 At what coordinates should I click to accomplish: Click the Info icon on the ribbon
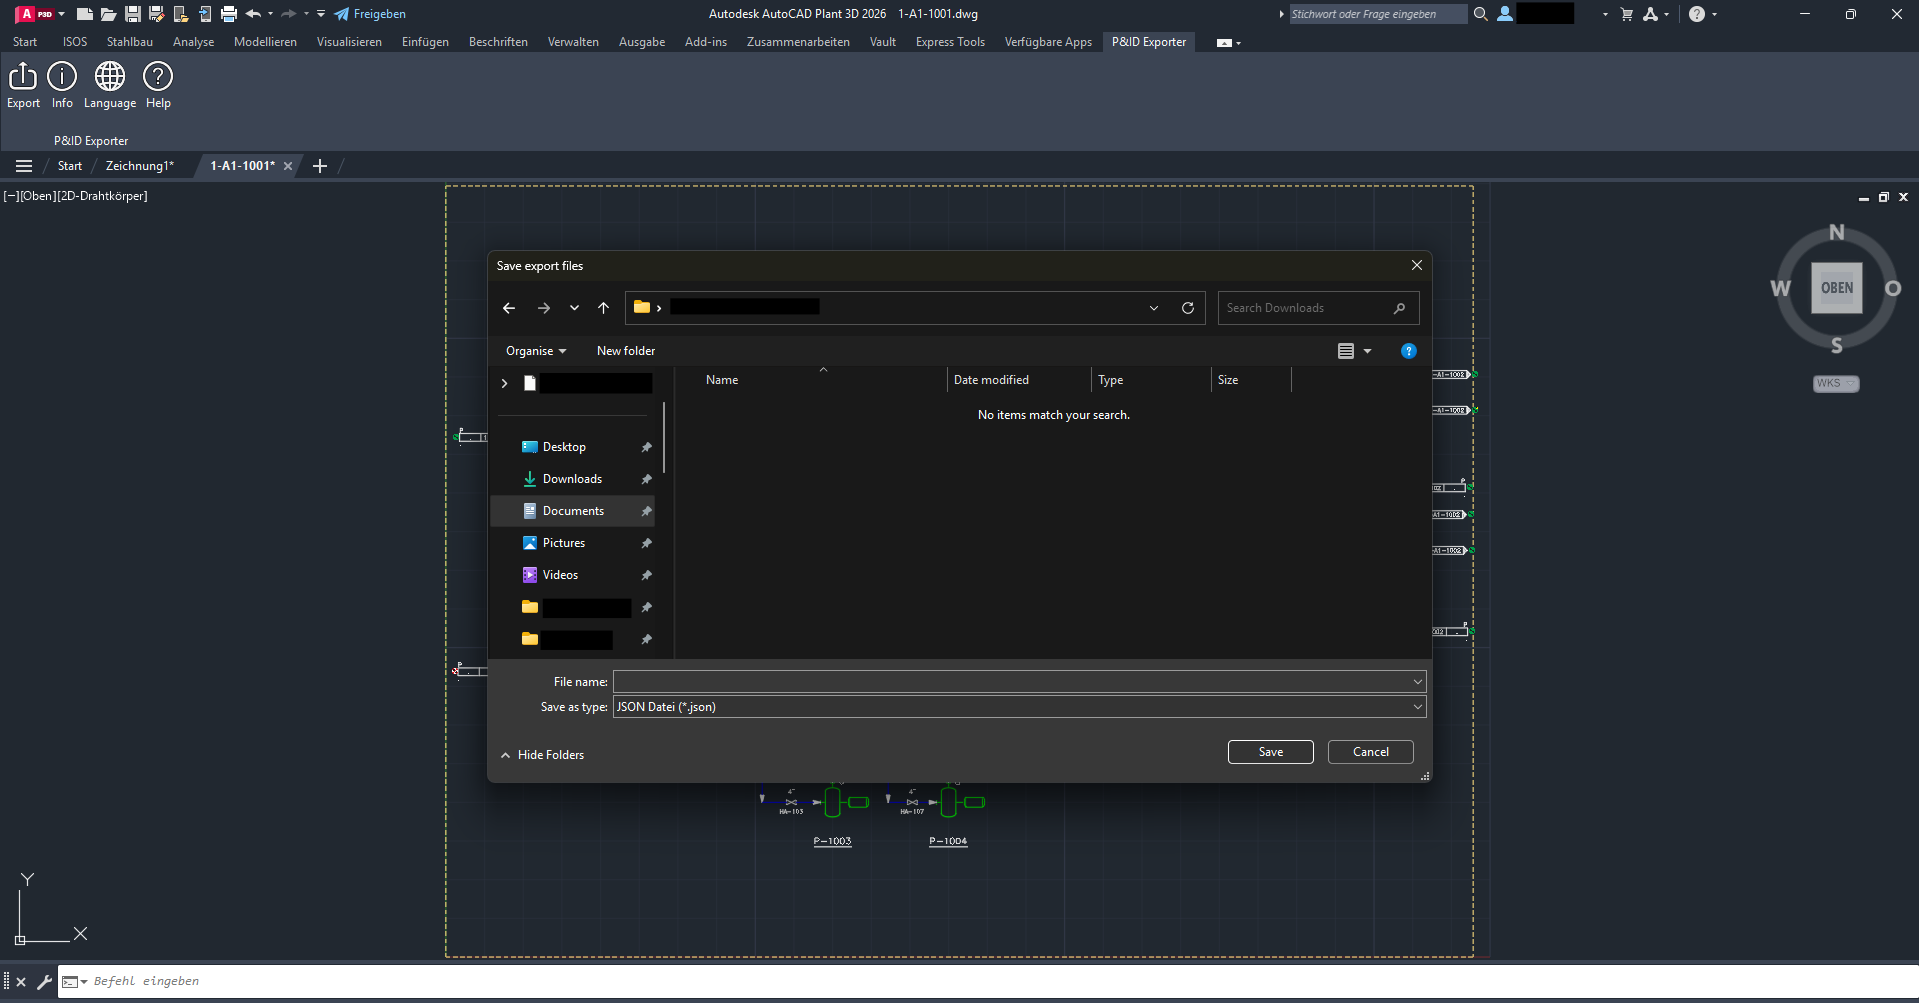61,85
